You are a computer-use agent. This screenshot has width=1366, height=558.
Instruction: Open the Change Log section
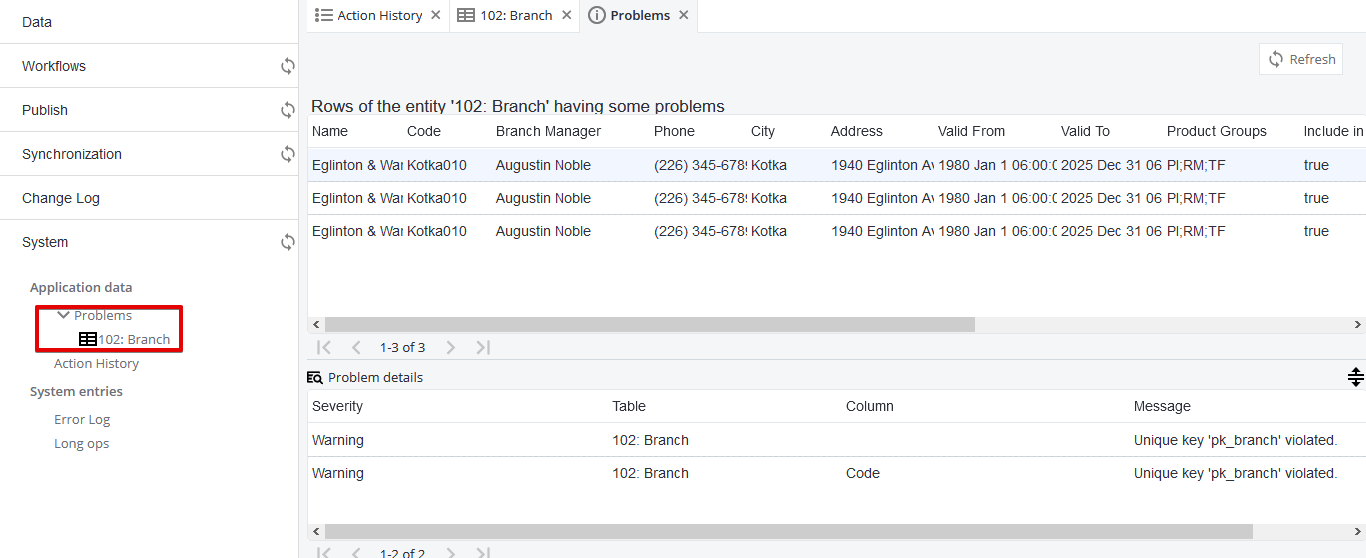[x=61, y=198]
